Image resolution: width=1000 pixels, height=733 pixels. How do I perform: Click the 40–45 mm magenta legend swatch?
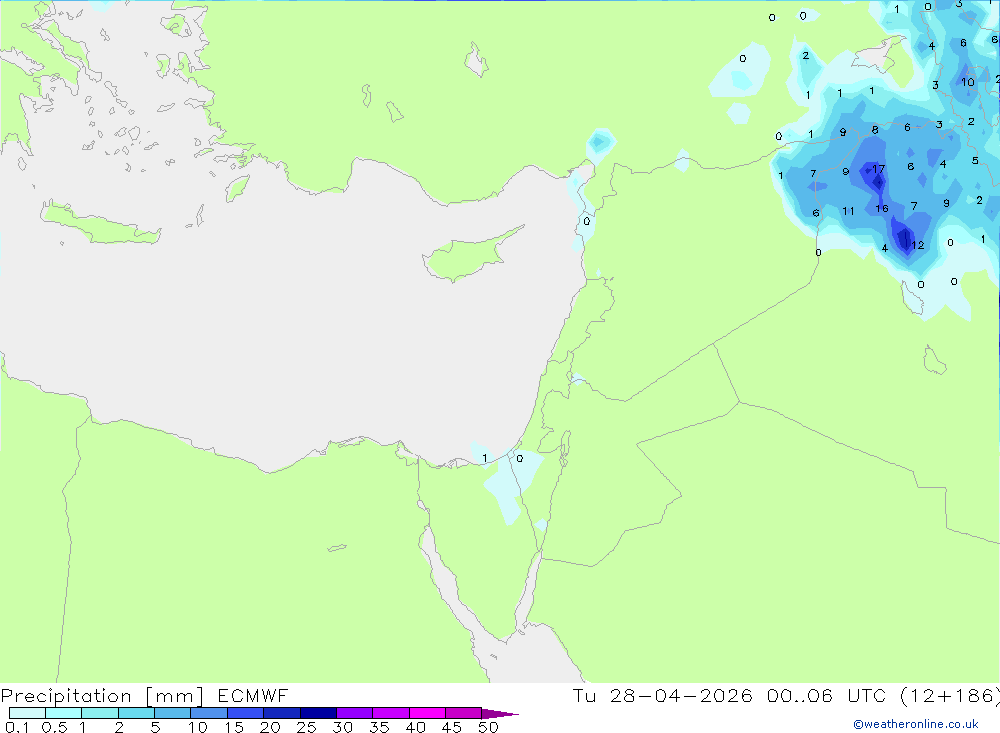[427, 713]
